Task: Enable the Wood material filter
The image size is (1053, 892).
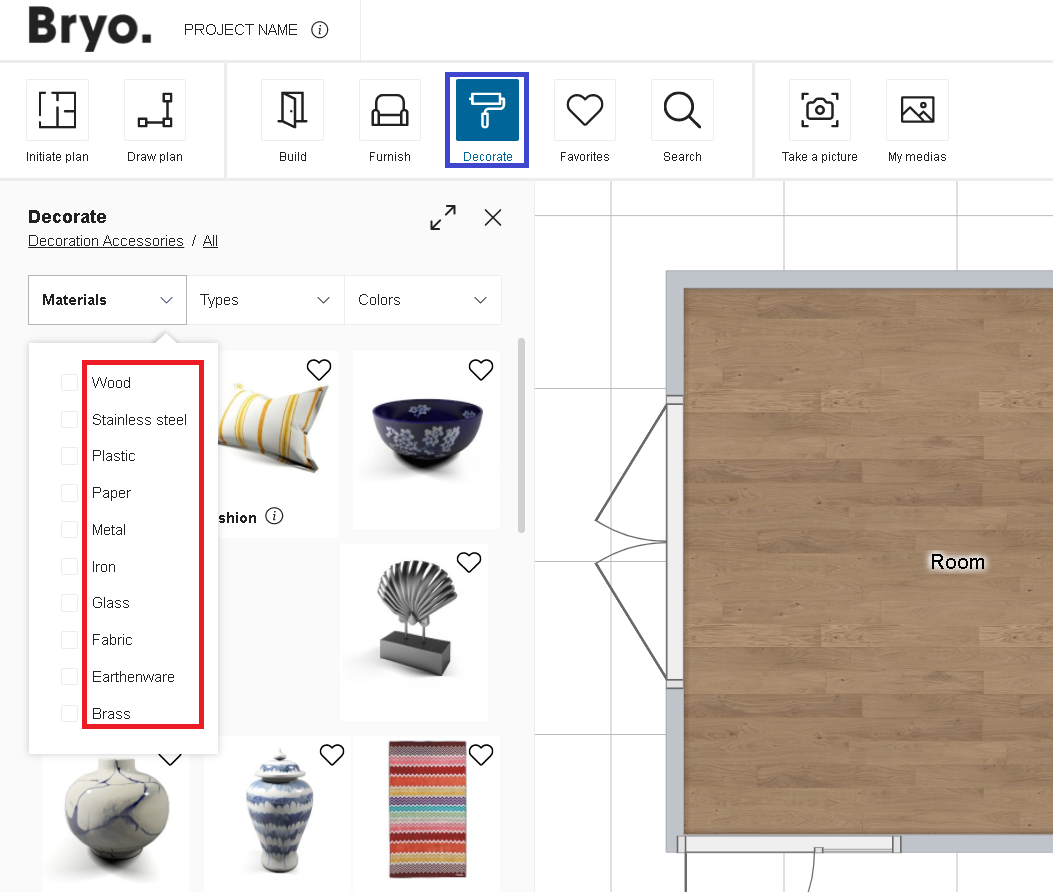Action: pyautogui.click(x=70, y=382)
